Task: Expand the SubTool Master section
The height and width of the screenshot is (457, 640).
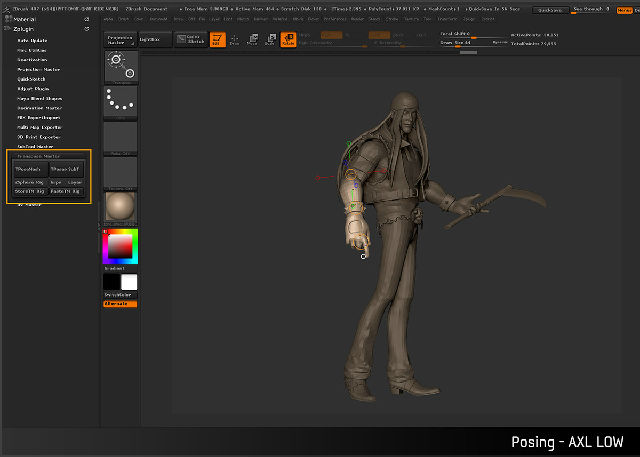Action: pos(36,146)
